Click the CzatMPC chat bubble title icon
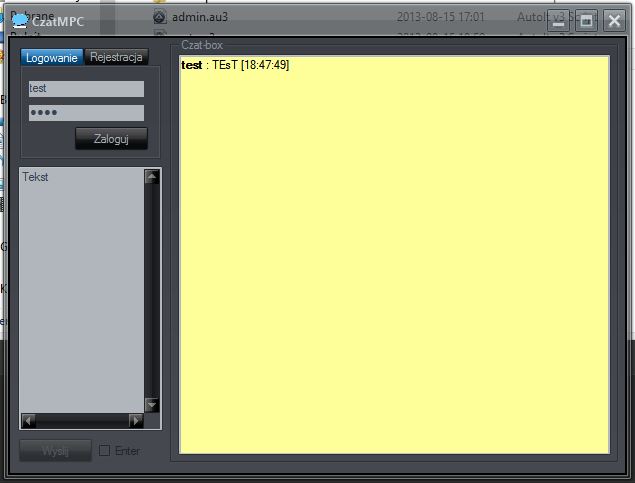The height and width of the screenshot is (483, 635). pos(19,20)
